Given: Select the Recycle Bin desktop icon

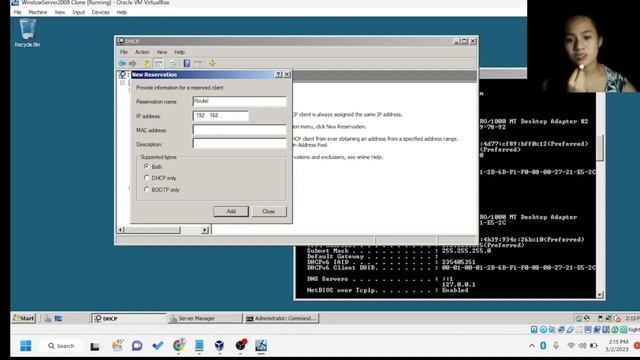Looking at the screenshot, I should tap(27, 33).
